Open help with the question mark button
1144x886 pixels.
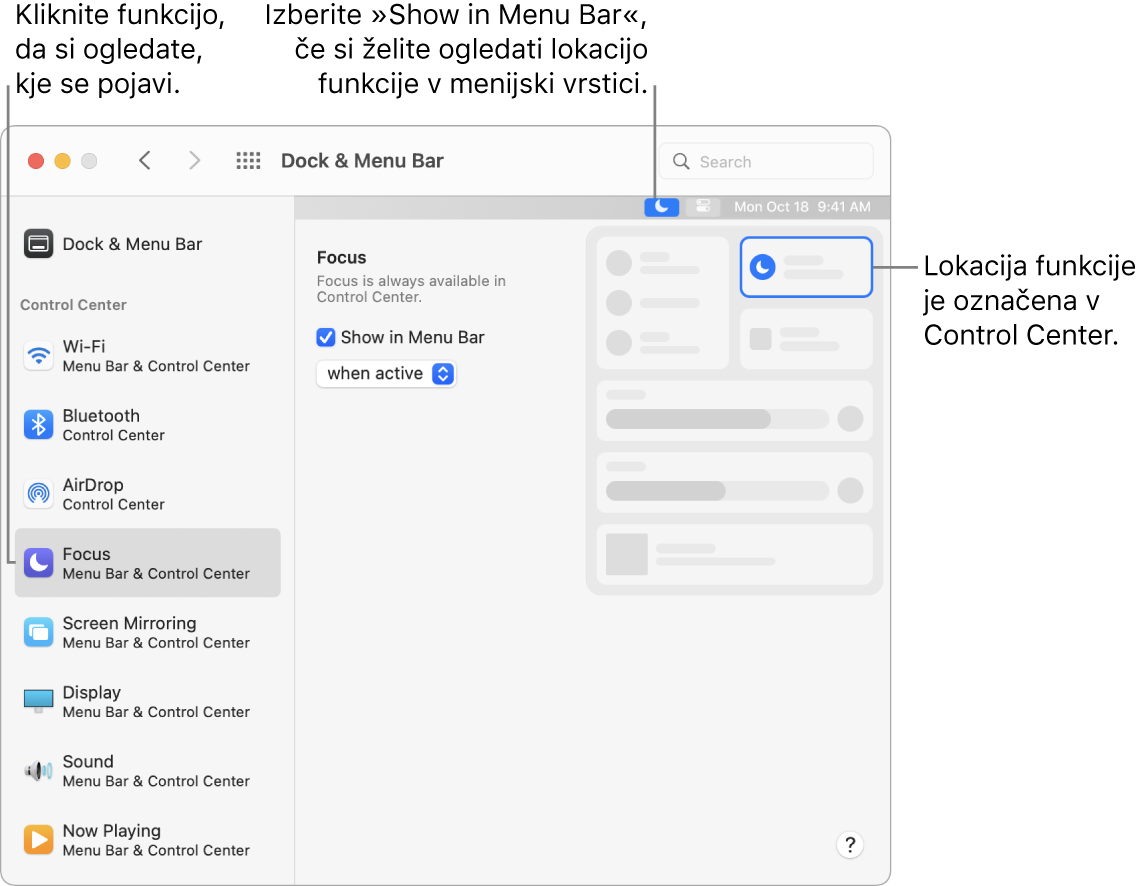click(x=850, y=845)
